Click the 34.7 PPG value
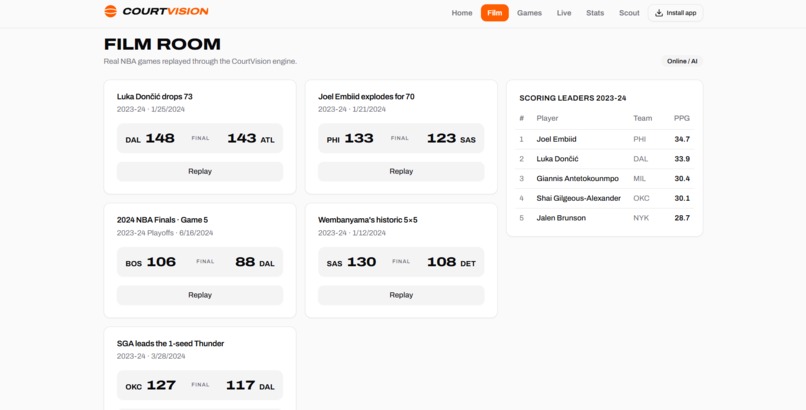This screenshot has height=410, width=806. point(682,139)
